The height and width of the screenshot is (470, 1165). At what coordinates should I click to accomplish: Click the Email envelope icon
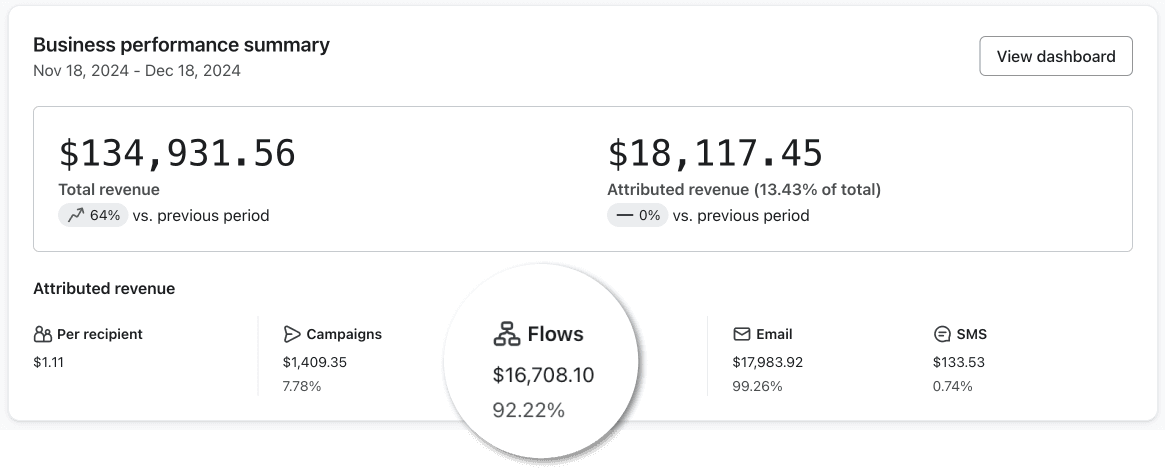[741, 334]
